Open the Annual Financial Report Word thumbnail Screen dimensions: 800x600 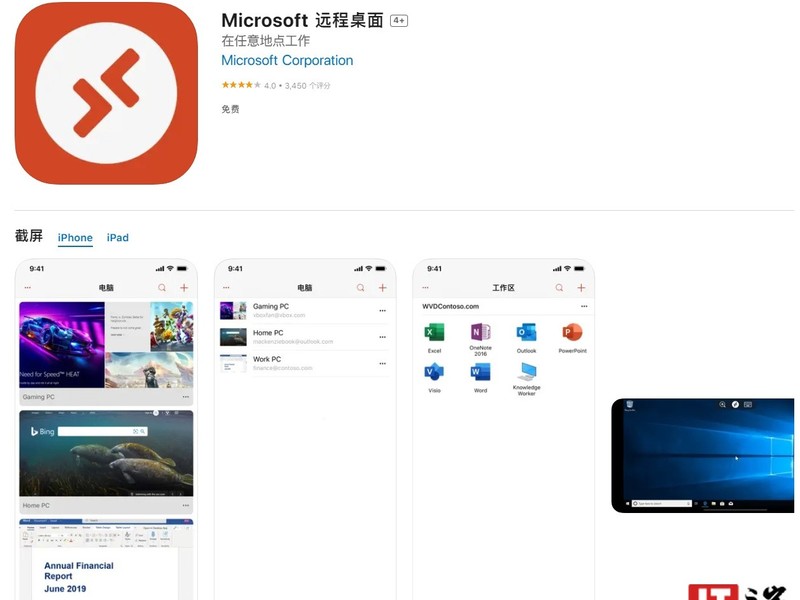coord(106,559)
